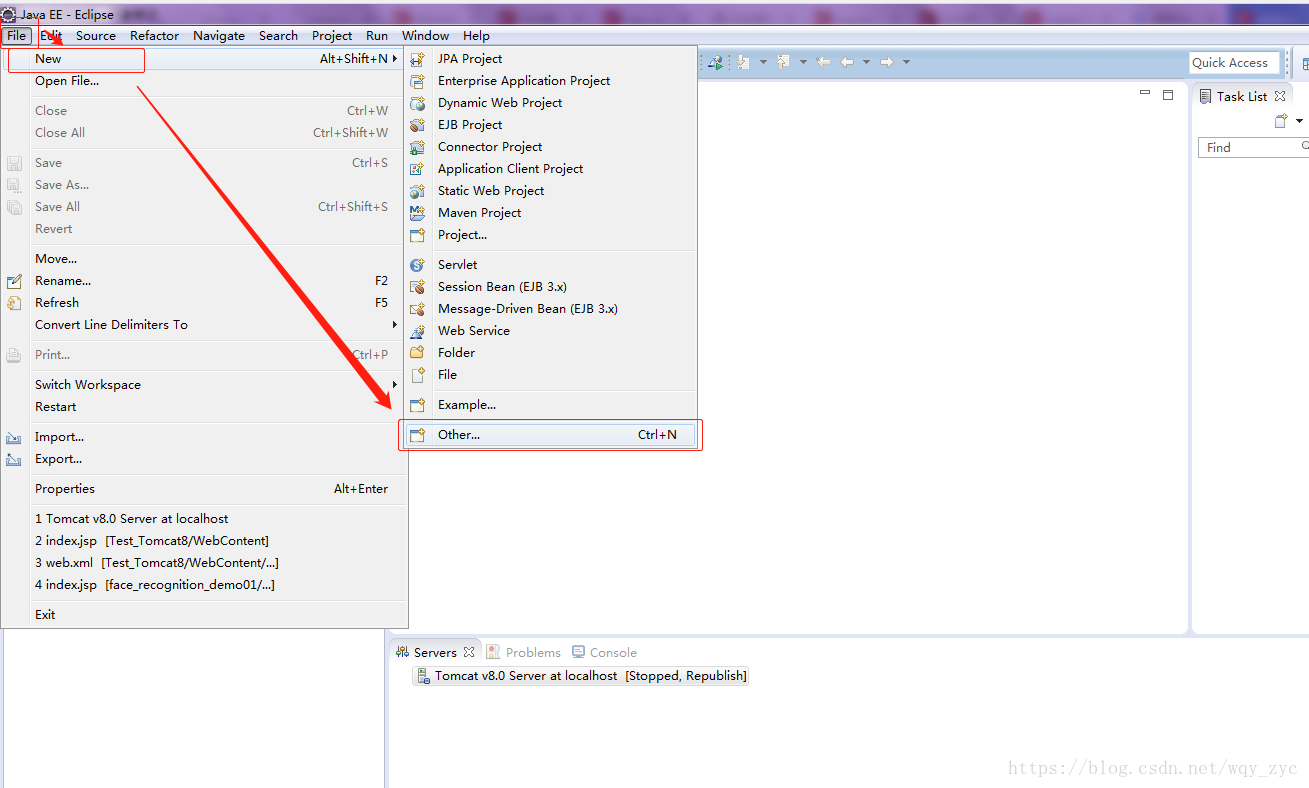The image size is (1309, 788).
Task: Click the Application Client Project icon
Action: pos(418,169)
